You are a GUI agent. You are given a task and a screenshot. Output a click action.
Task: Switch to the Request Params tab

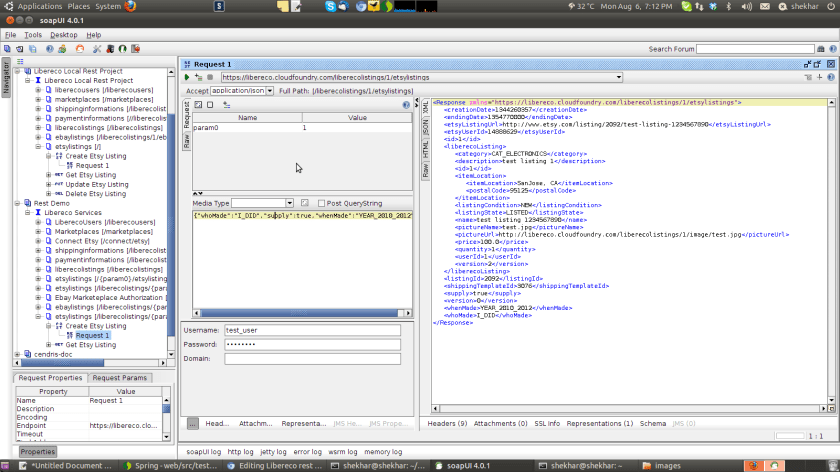(120, 378)
